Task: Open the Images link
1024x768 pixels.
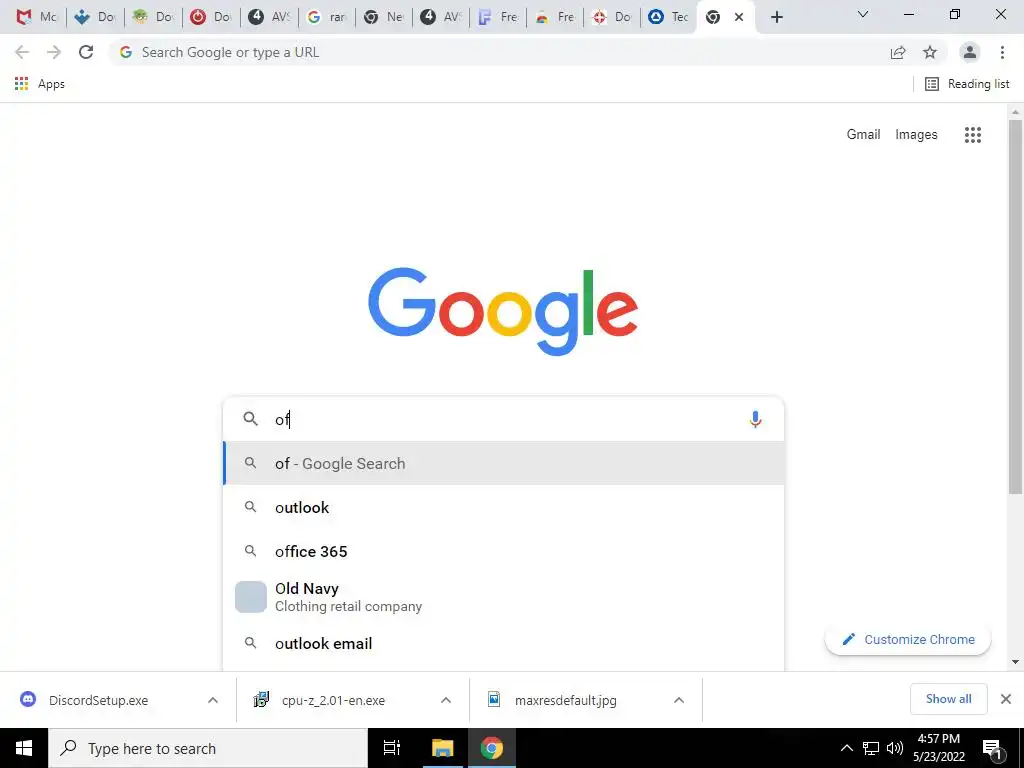Action: [916, 135]
